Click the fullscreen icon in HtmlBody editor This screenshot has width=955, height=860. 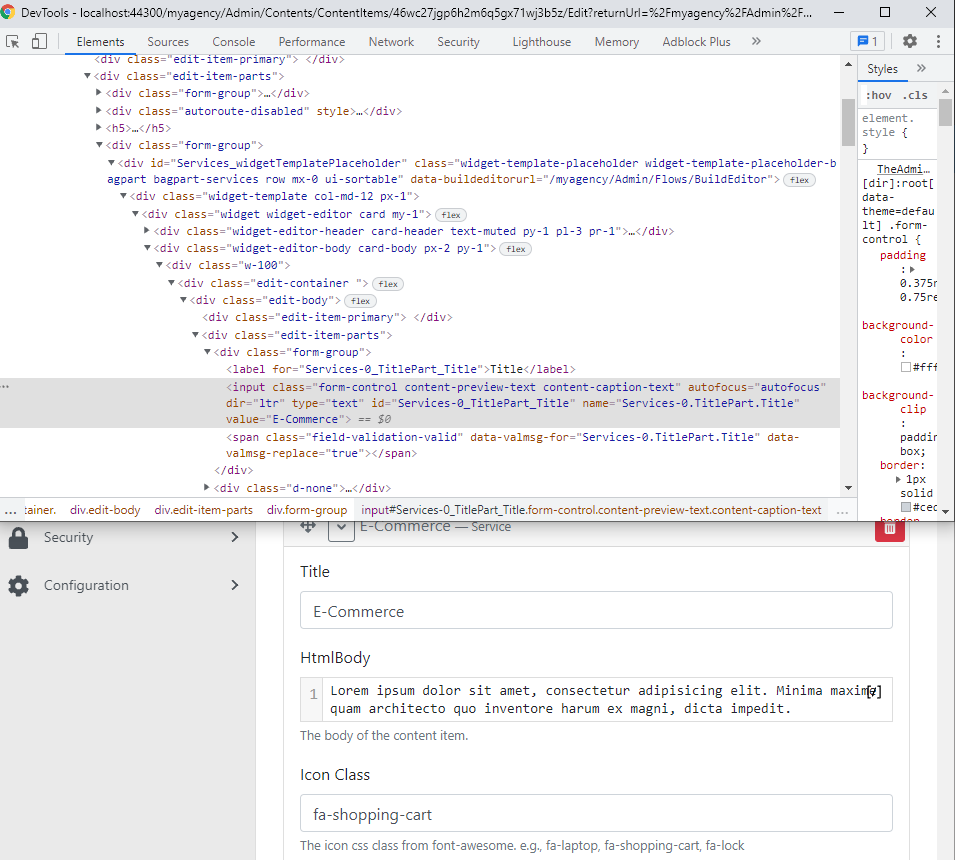(874, 691)
